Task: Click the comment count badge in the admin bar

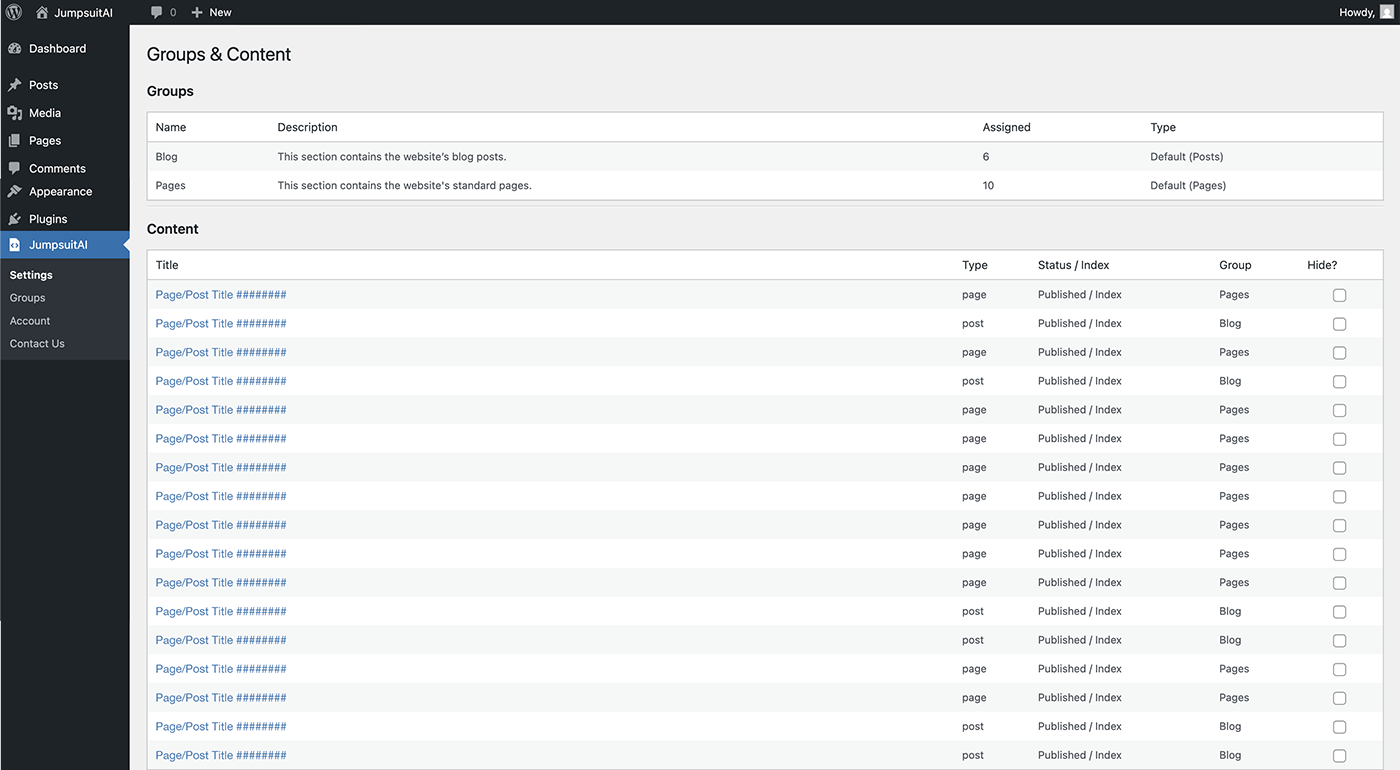Action: (x=162, y=12)
